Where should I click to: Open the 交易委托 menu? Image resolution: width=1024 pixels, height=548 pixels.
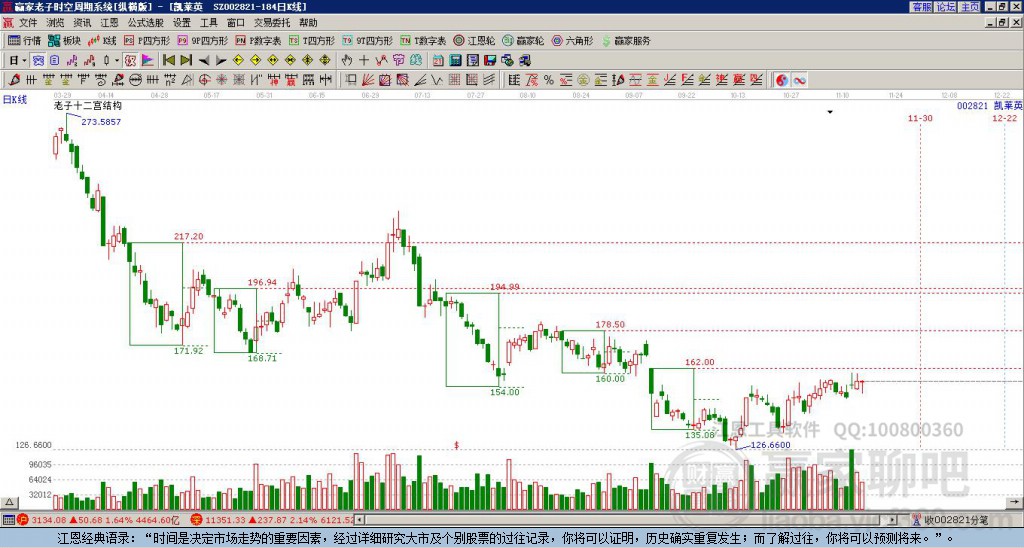point(272,23)
